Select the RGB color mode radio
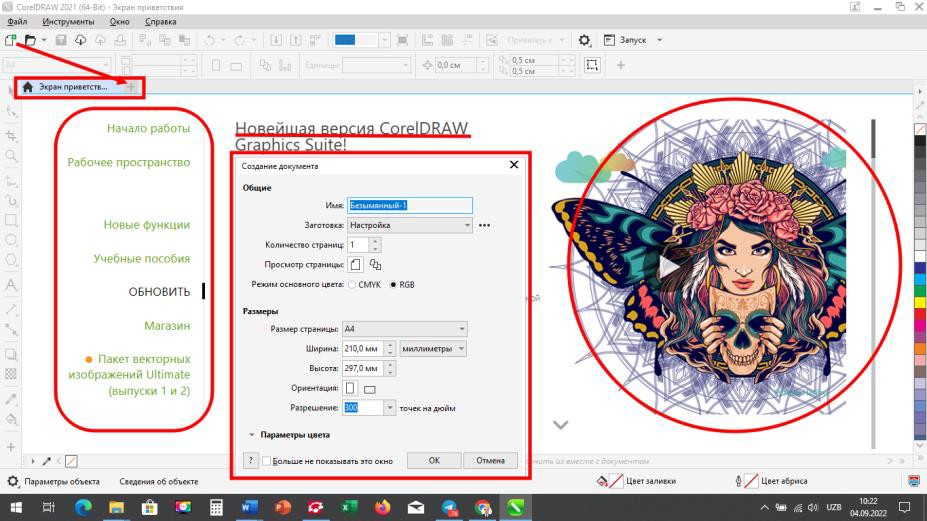 click(393, 285)
